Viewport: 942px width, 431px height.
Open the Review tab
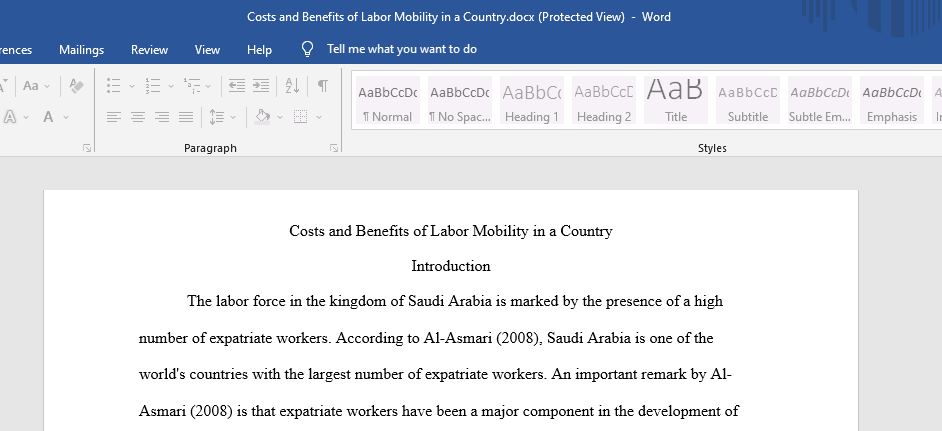[150, 50]
